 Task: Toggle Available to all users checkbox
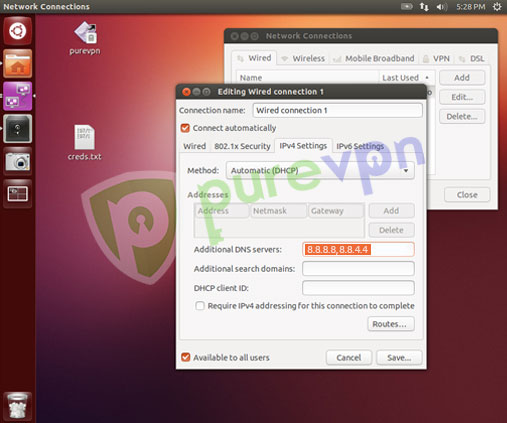[186, 357]
